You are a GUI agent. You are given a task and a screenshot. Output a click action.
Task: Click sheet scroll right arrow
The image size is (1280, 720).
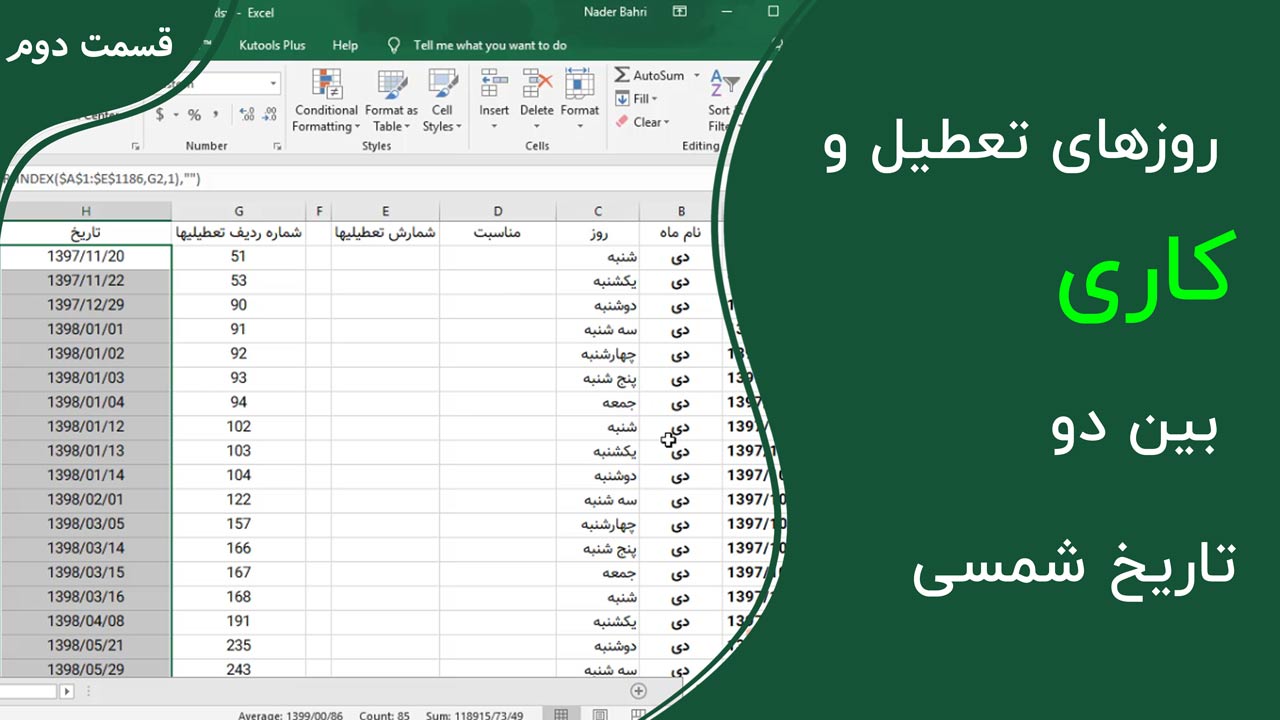(x=67, y=691)
